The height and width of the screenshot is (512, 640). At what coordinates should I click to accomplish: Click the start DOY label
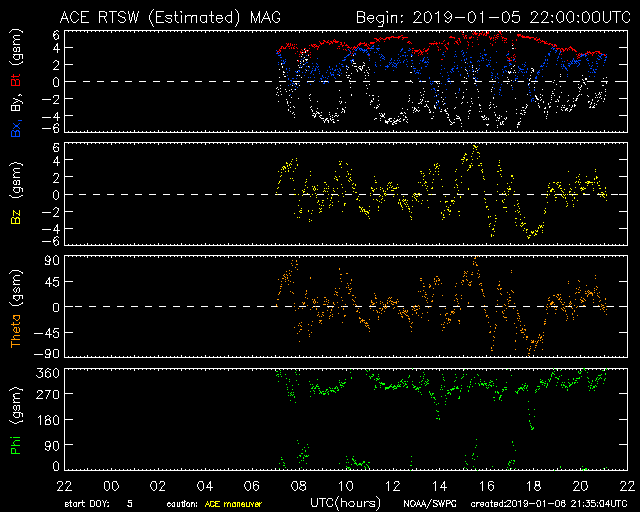tap(88, 502)
